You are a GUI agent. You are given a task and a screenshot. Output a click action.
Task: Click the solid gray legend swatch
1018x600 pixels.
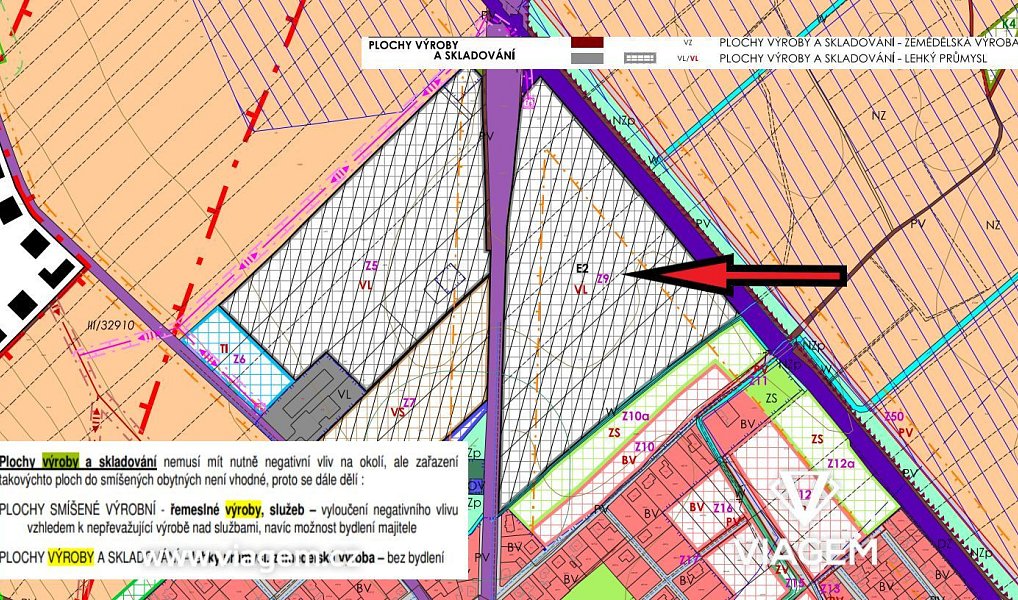[587, 58]
